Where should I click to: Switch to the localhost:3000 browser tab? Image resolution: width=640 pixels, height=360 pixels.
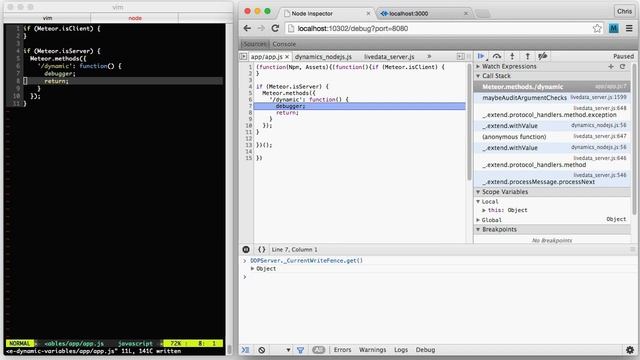tap(409, 13)
